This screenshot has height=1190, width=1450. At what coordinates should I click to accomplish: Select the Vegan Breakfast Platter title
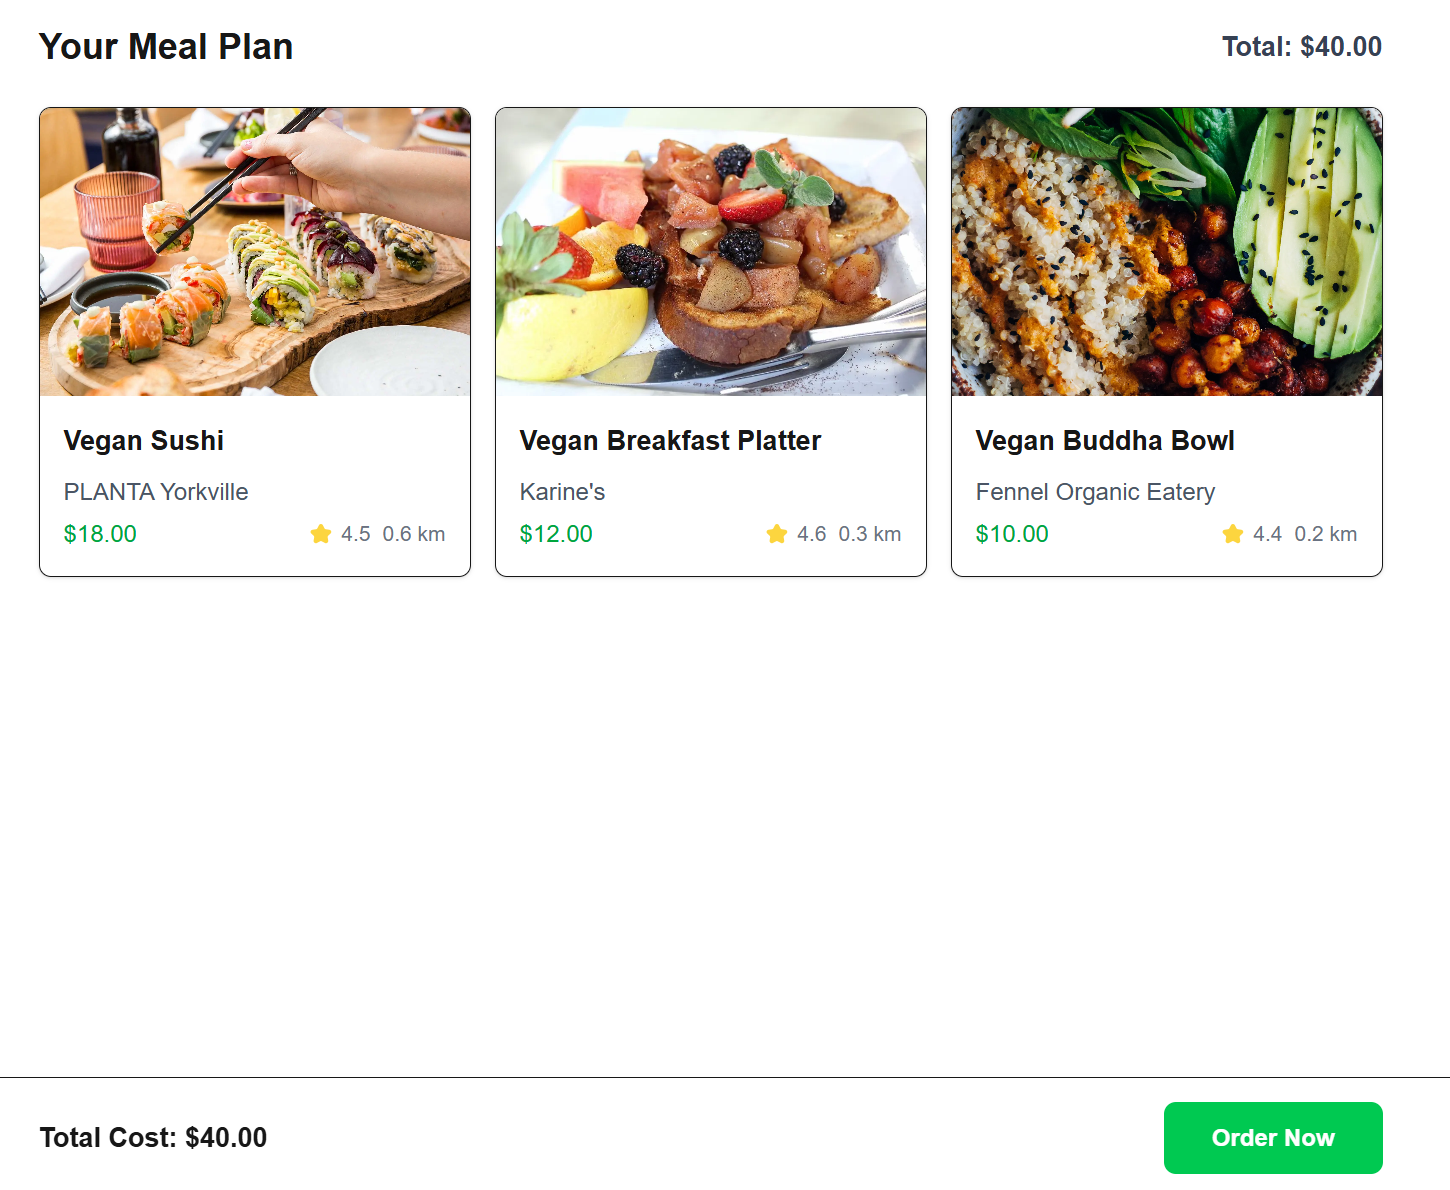[670, 441]
